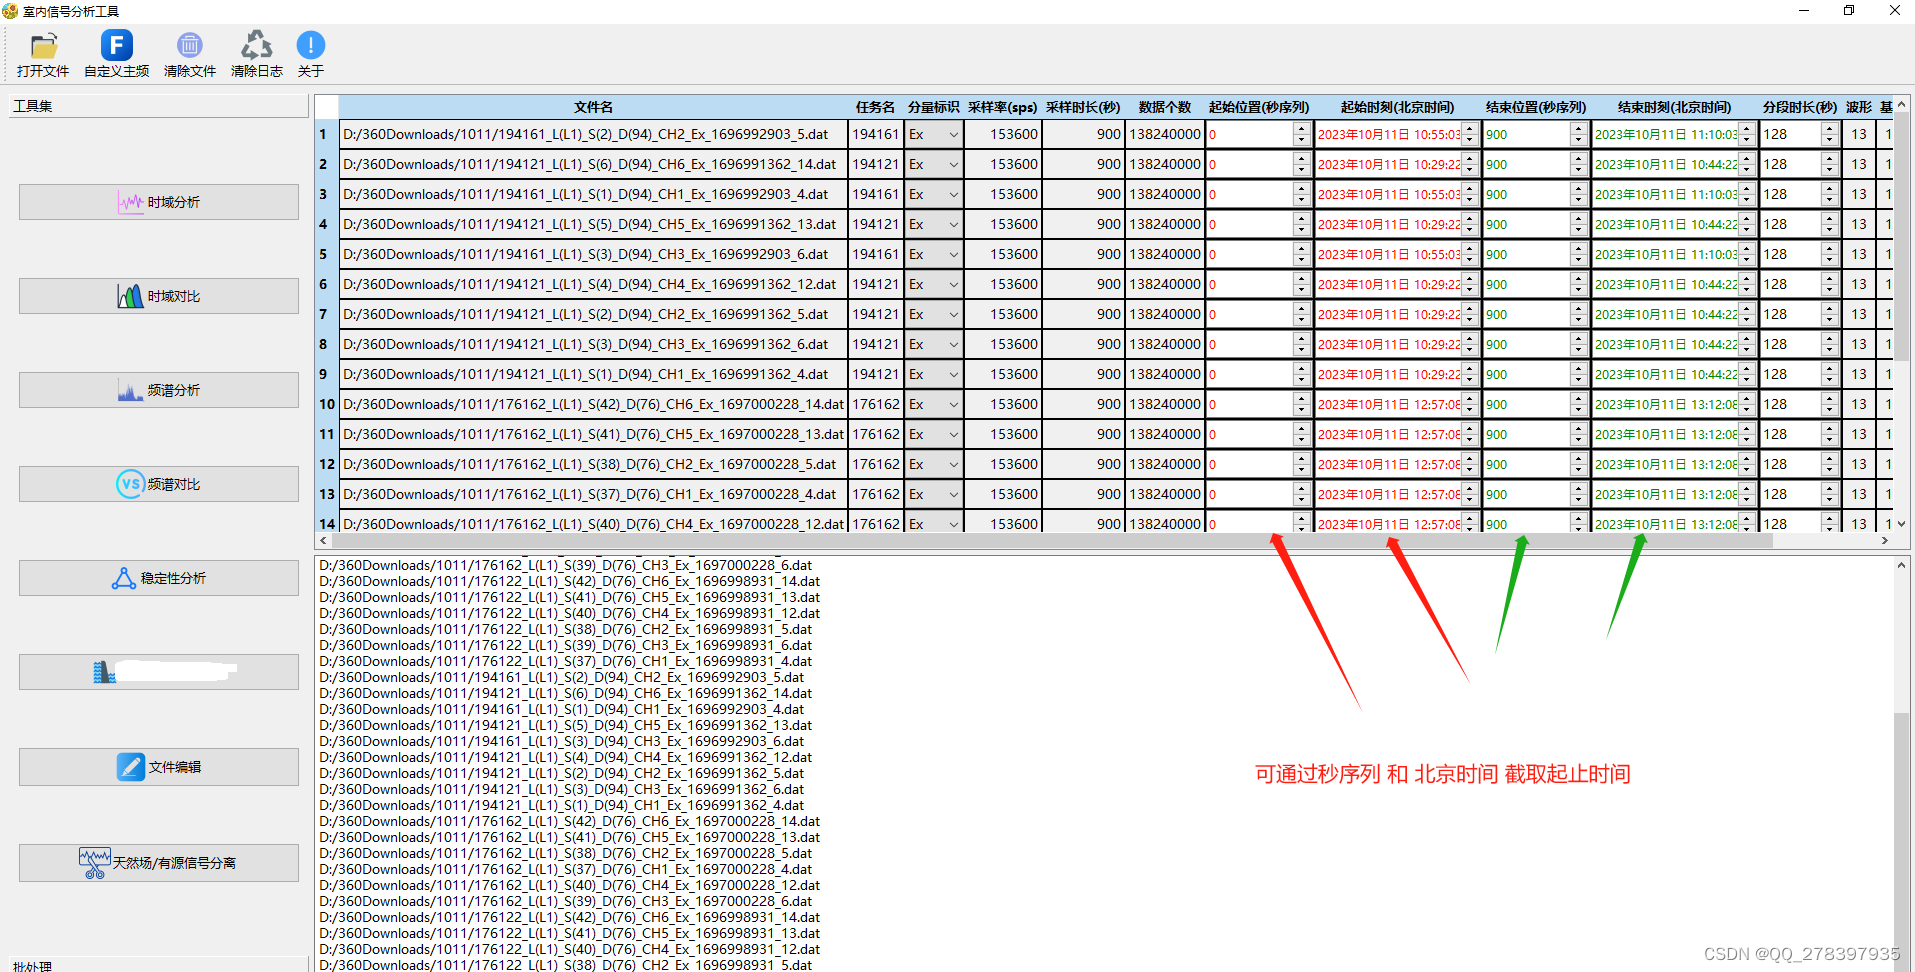Open the 频谱分析 spectrum tool
This screenshot has height=972, width=1915.
tap(158, 389)
